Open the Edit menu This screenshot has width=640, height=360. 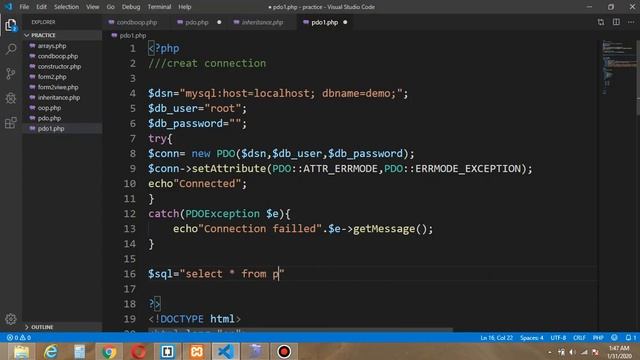(x=41, y=7)
